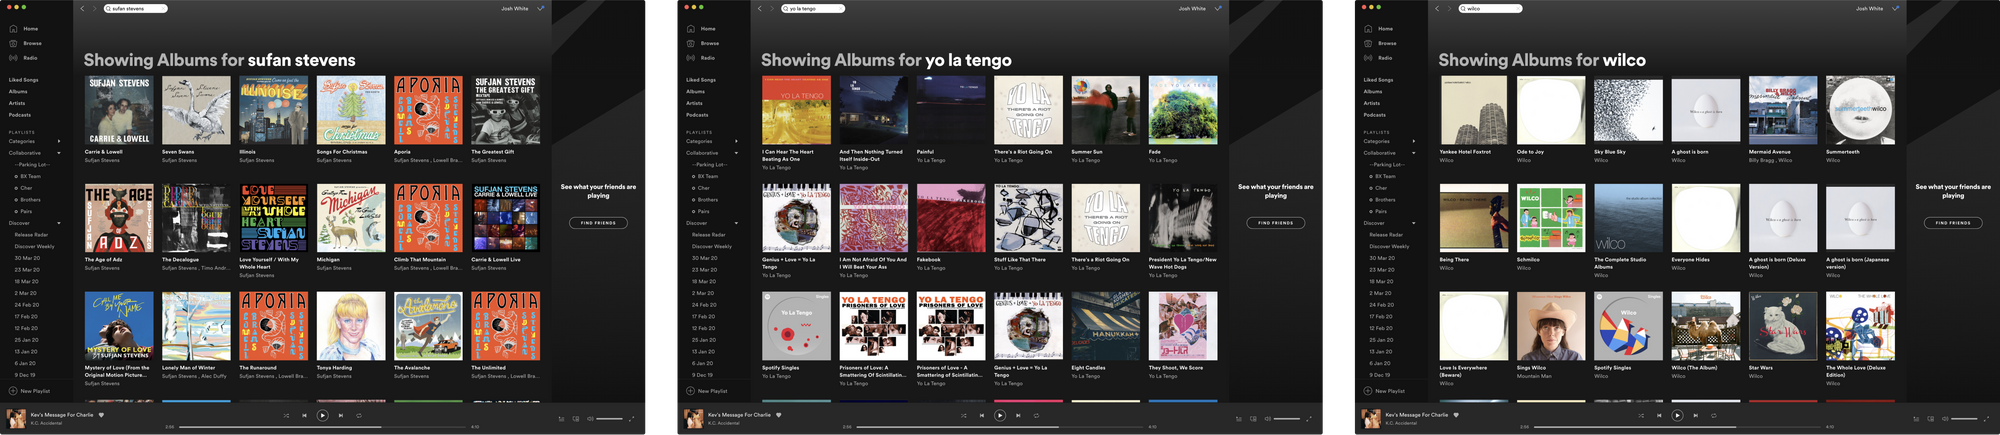Click the play button in yo la tengo window
This screenshot has height=435, width=2000.
coord(1000,415)
